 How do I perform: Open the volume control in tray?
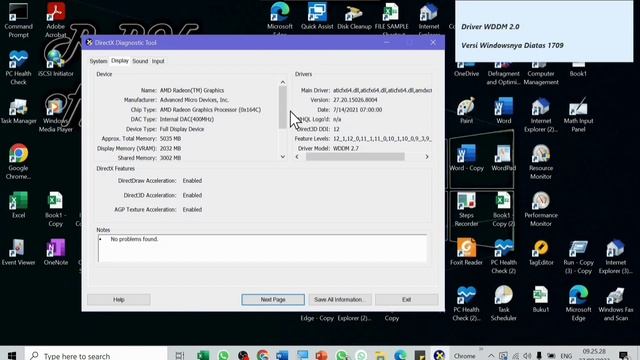pos(527,356)
